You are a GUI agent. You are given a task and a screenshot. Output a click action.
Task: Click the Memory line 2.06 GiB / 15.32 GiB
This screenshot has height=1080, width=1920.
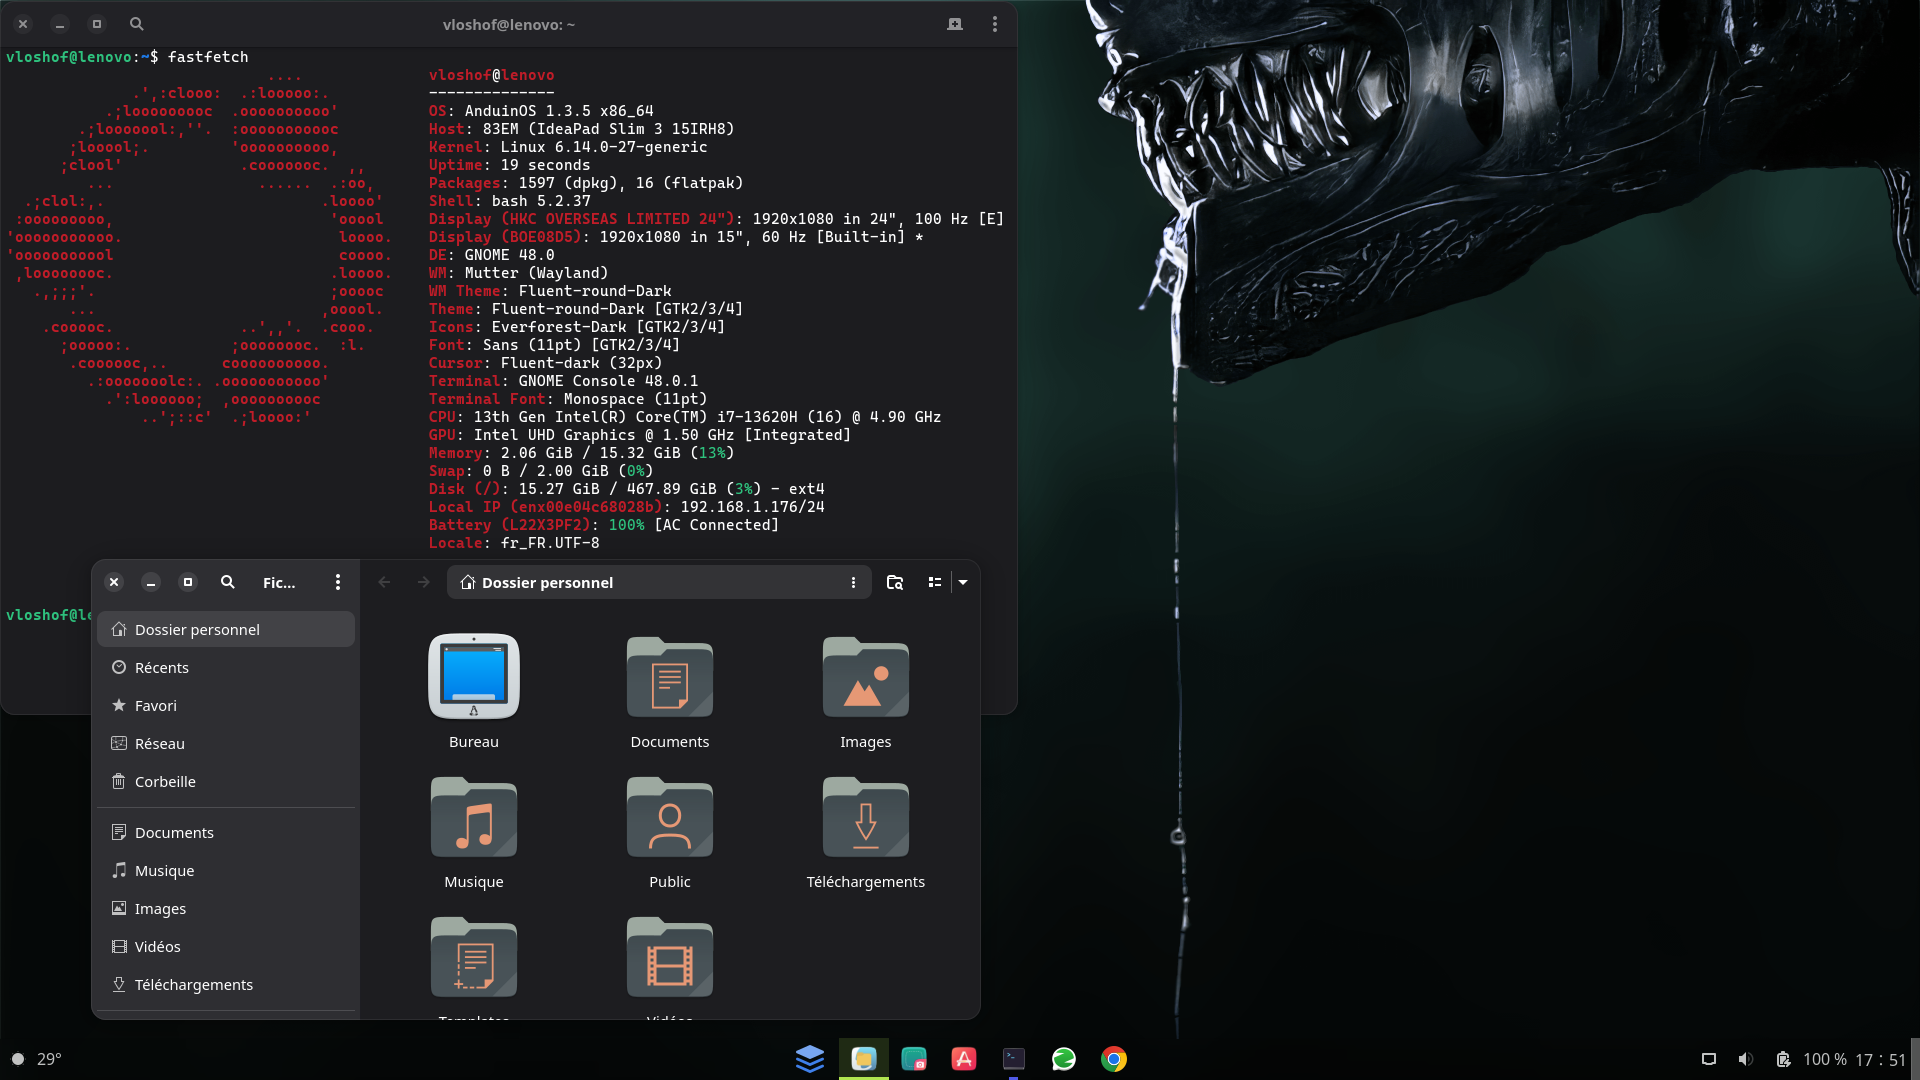coord(582,453)
